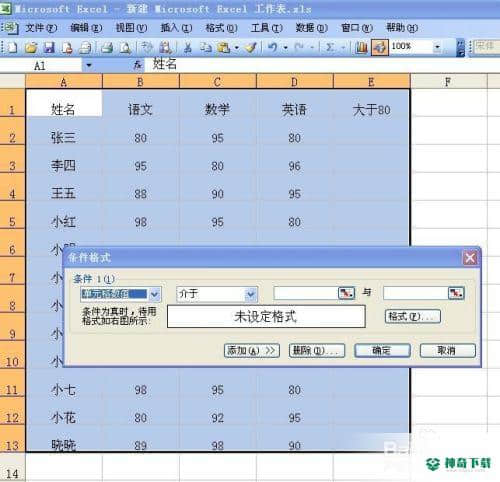
Task: Click the 确定 button
Action: click(x=382, y=350)
